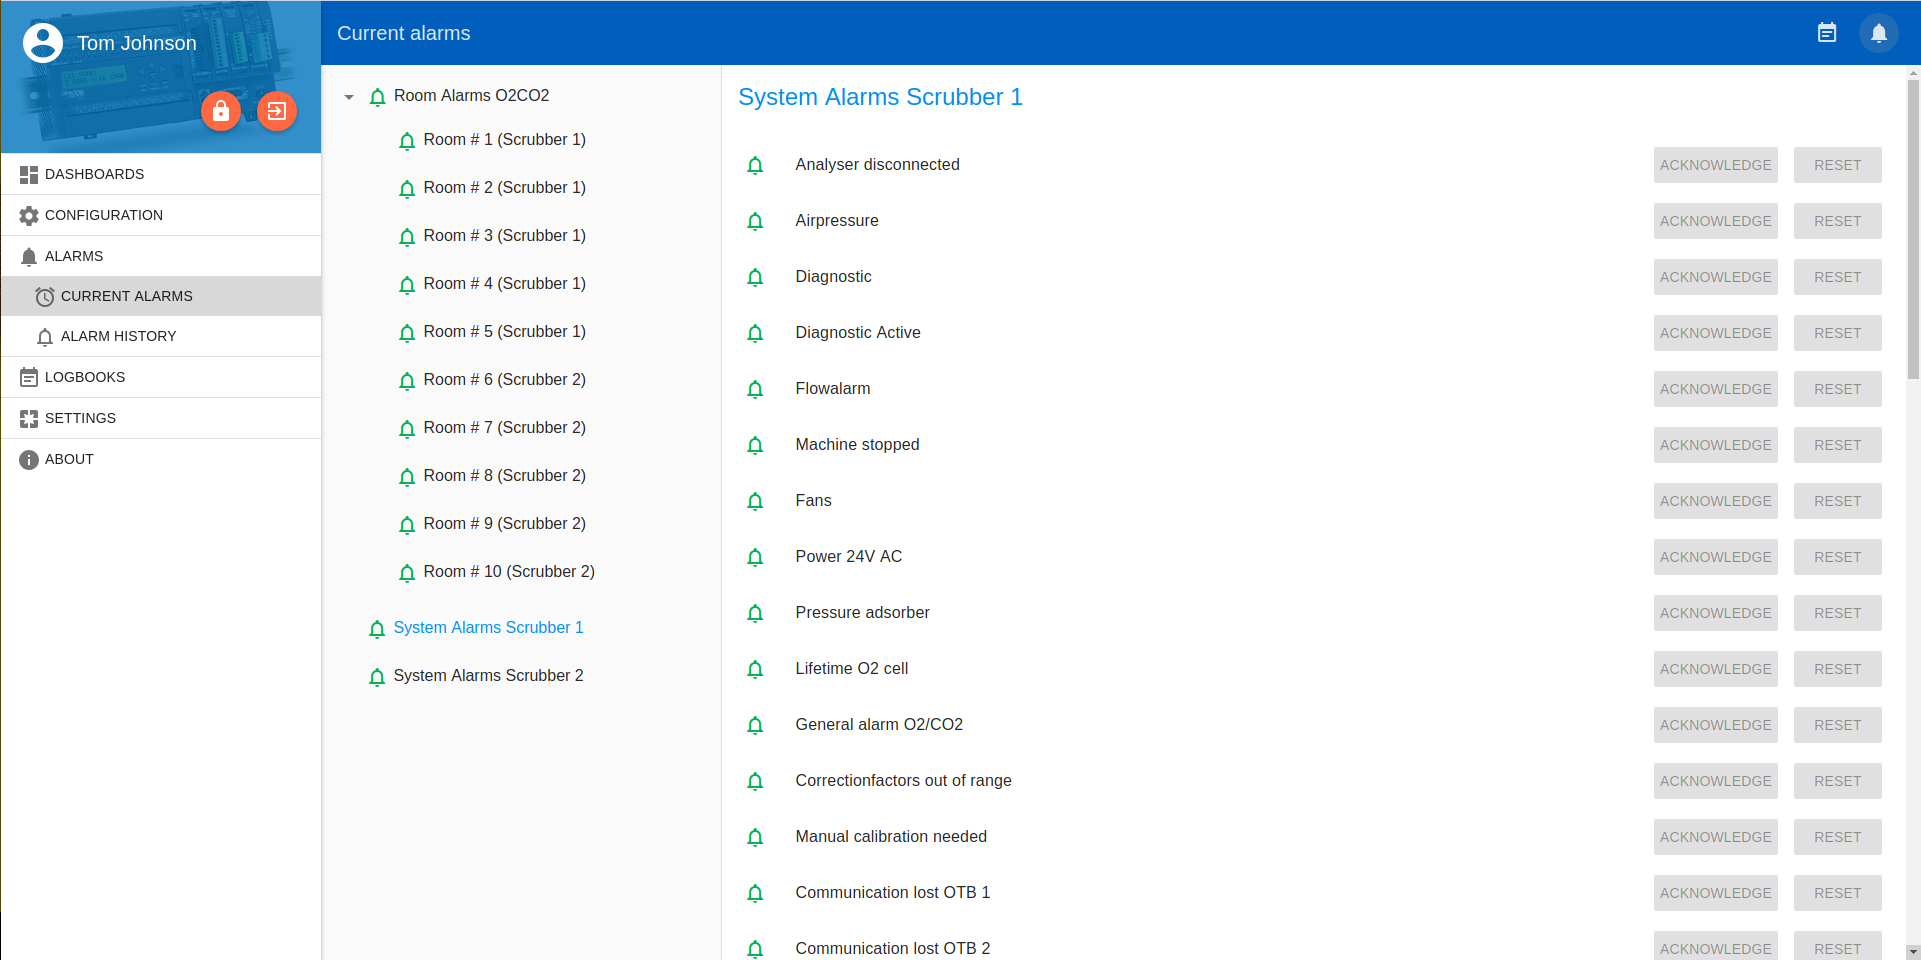Click the scroll down arrow of scrollbar

pos(1912,951)
